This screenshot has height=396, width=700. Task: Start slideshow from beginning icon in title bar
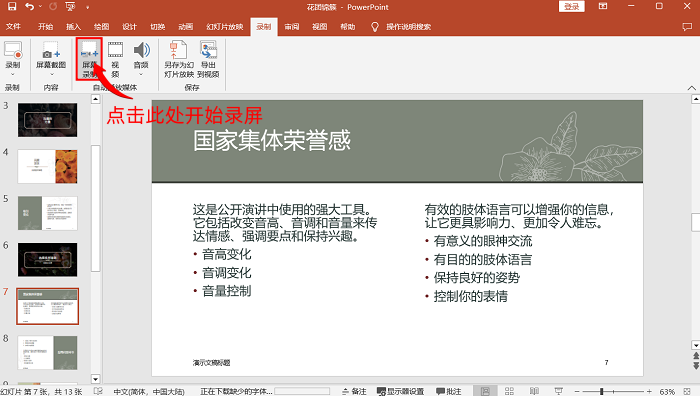tap(71, 7)
